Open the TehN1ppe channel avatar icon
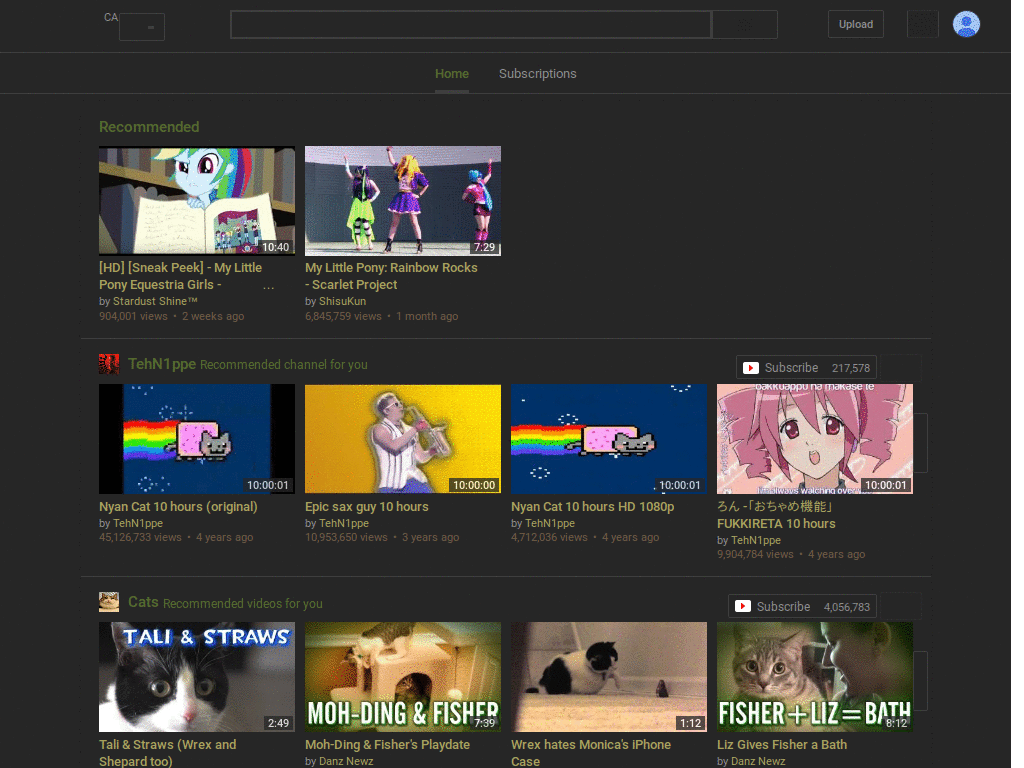 (109, 364)
